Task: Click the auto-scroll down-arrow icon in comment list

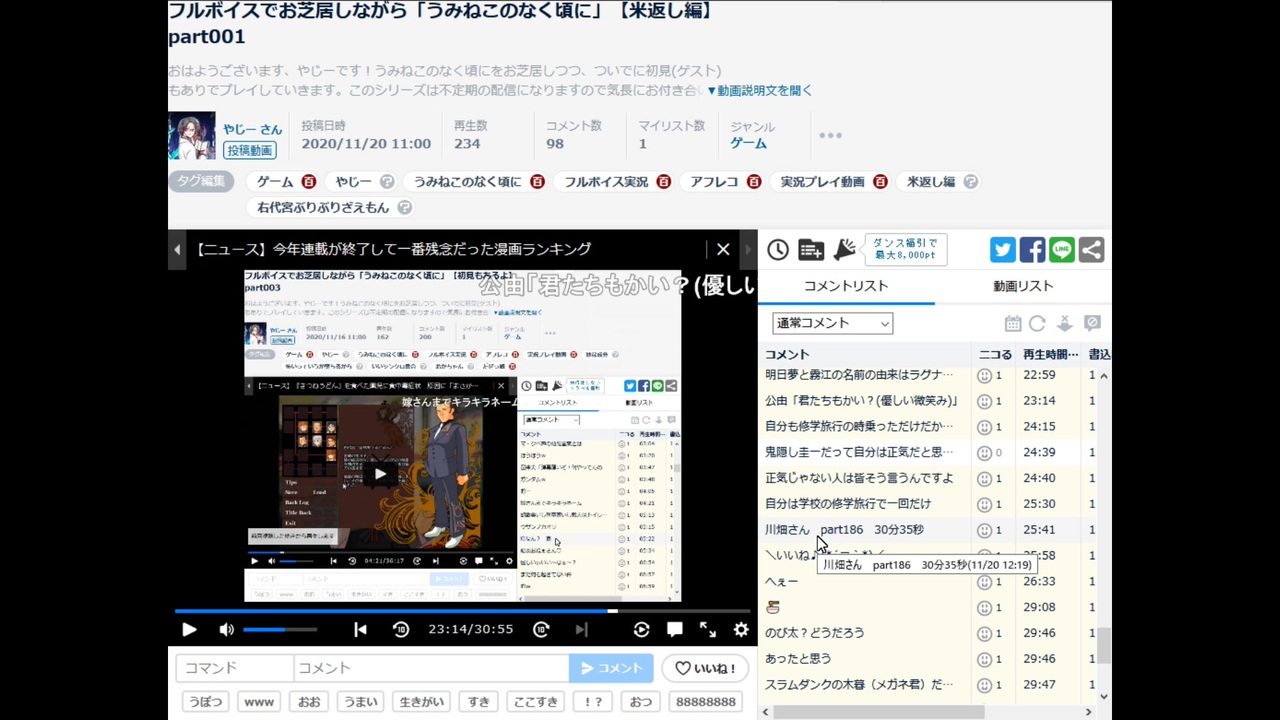Action: pyautogui.click(x=1065, y=324)
